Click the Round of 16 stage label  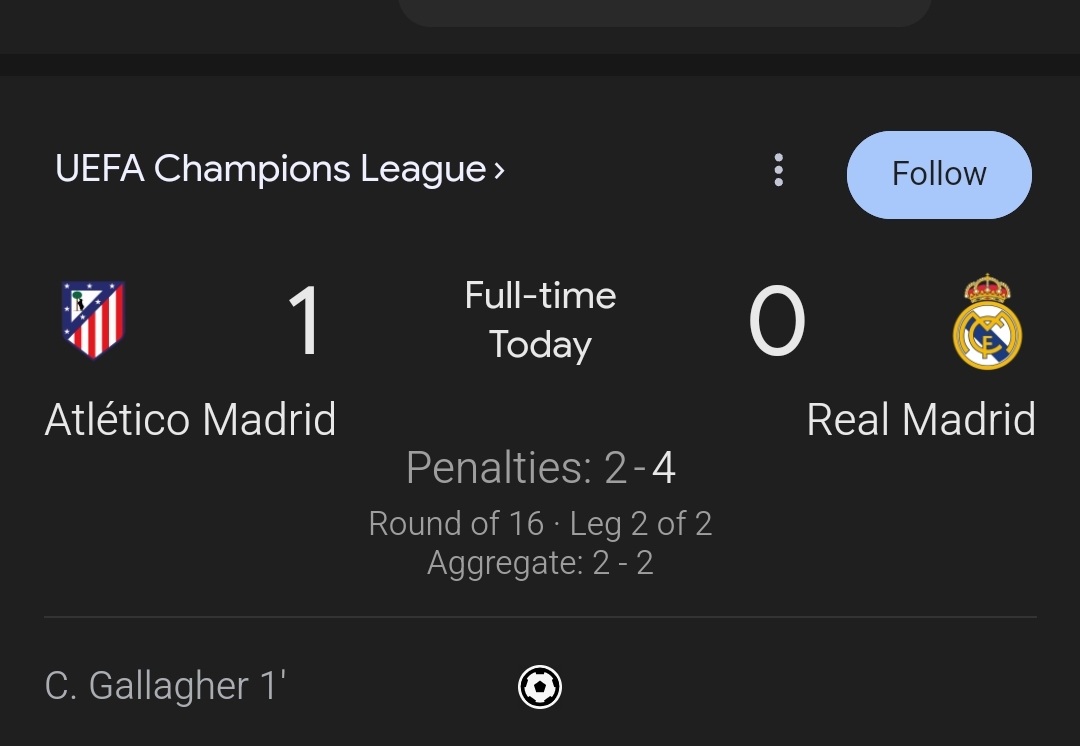point(456,523)
